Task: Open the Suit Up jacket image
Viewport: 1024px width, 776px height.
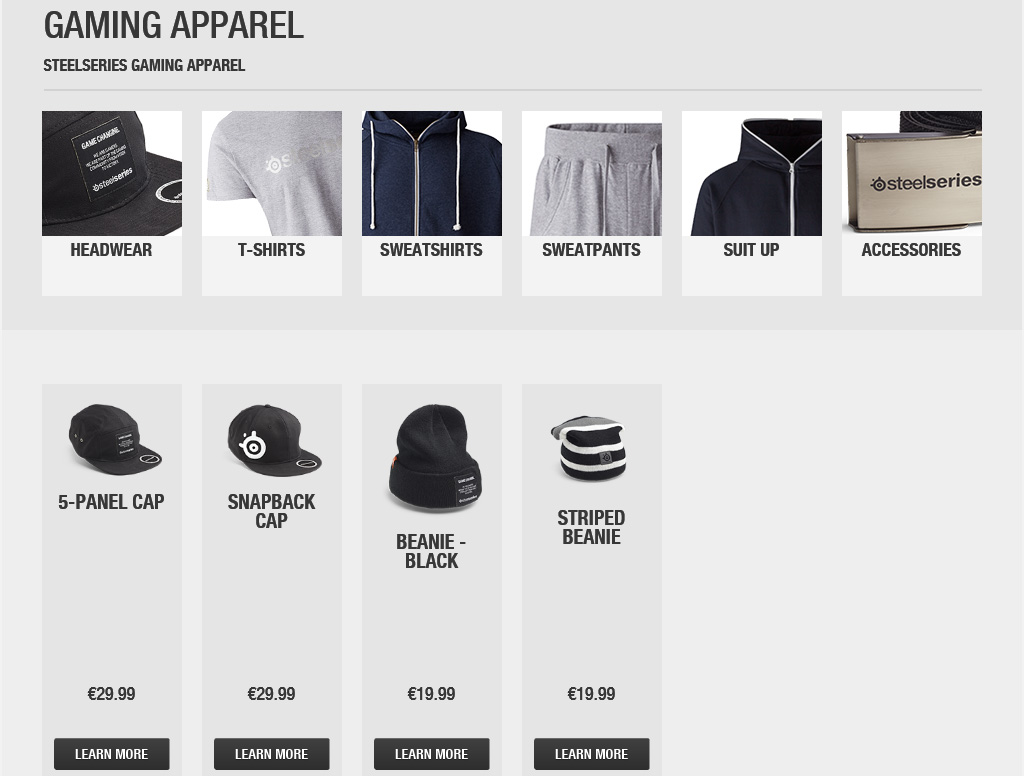Action: click(x=752, y=173)
